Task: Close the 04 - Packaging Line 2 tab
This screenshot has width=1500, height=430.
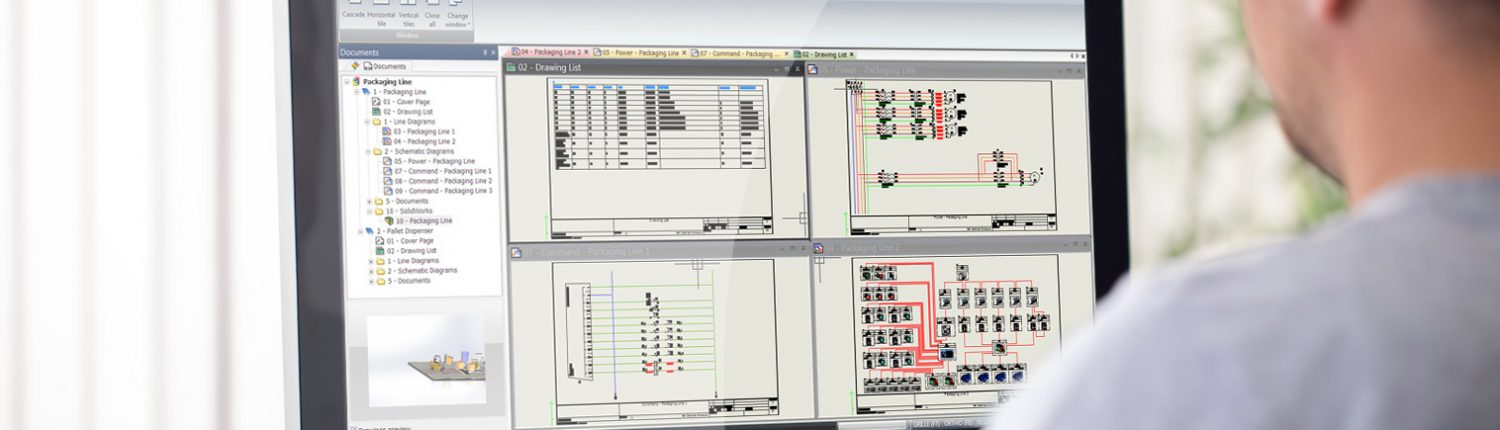Action: click(587, 52)
